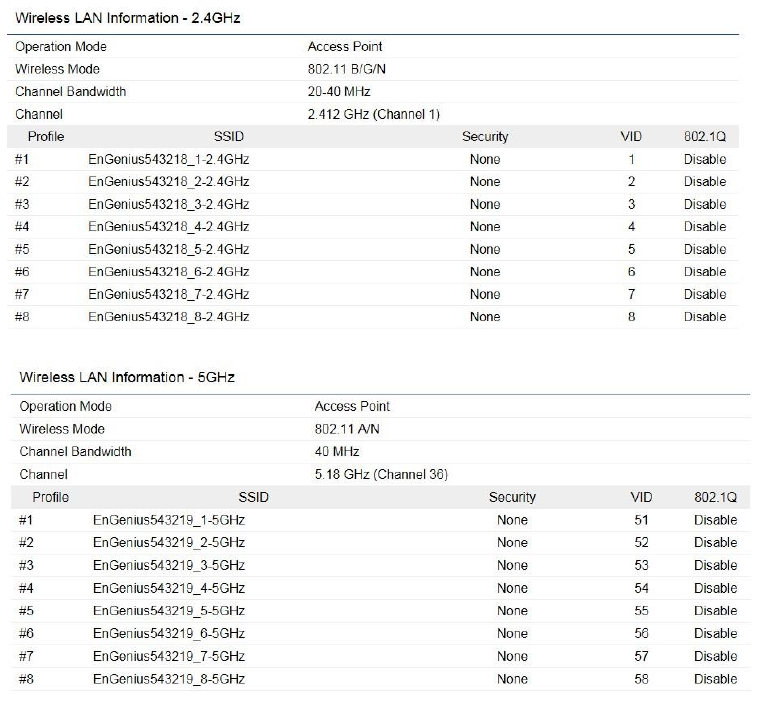The width and height of the screenshot is (762, 701).
Task: Click 'Disable' in EnGenius543218_1-2.4GHz row
Action: (x=705, y=159)
